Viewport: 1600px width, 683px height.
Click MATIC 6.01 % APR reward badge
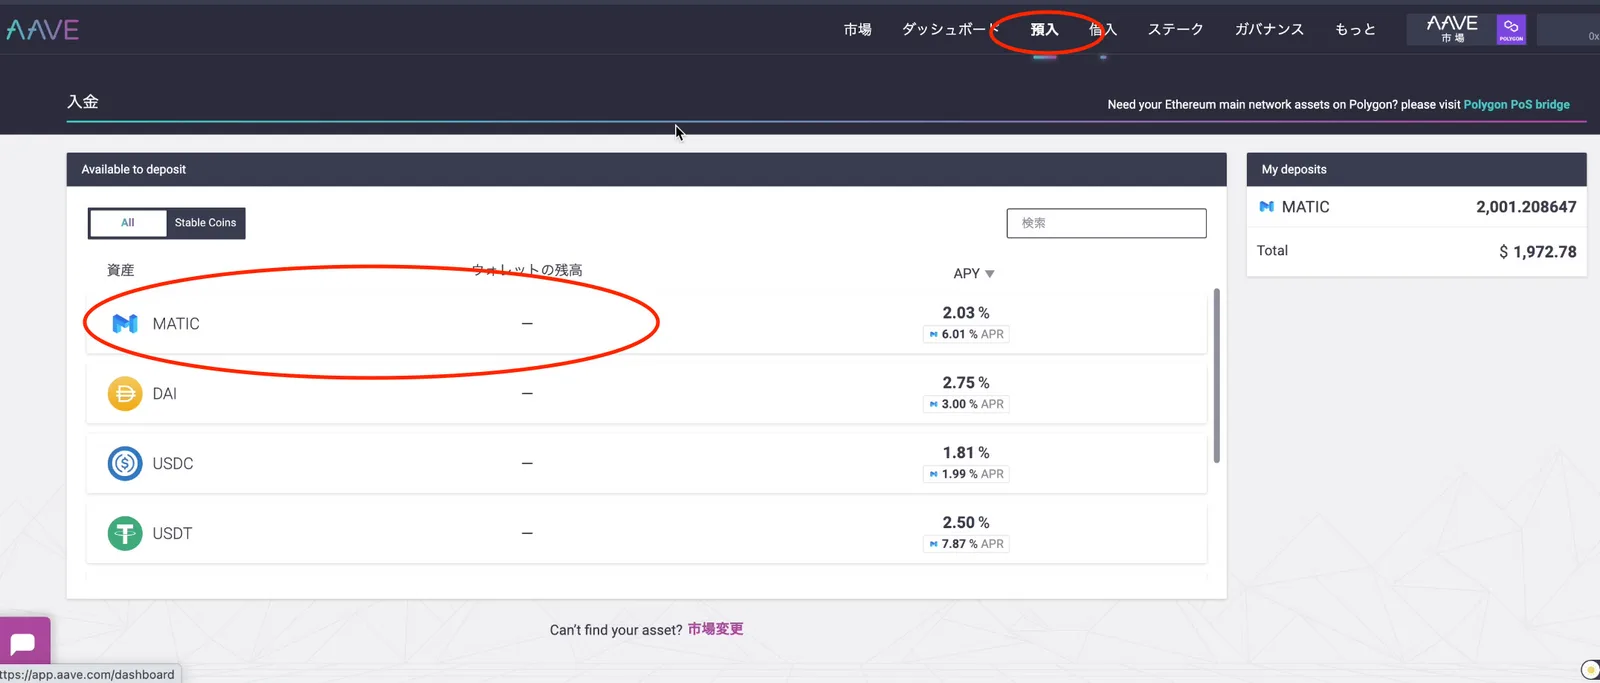click(x=966, y=334)
